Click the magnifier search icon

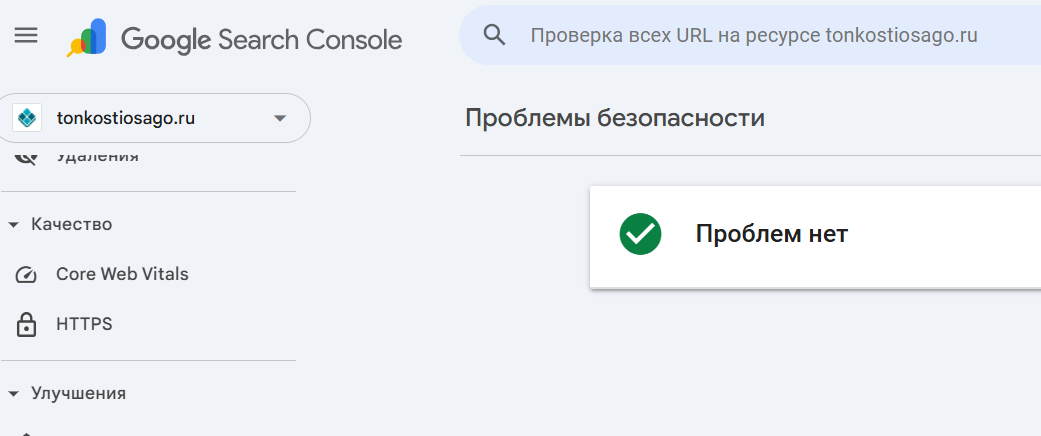[x=495, y=35]
